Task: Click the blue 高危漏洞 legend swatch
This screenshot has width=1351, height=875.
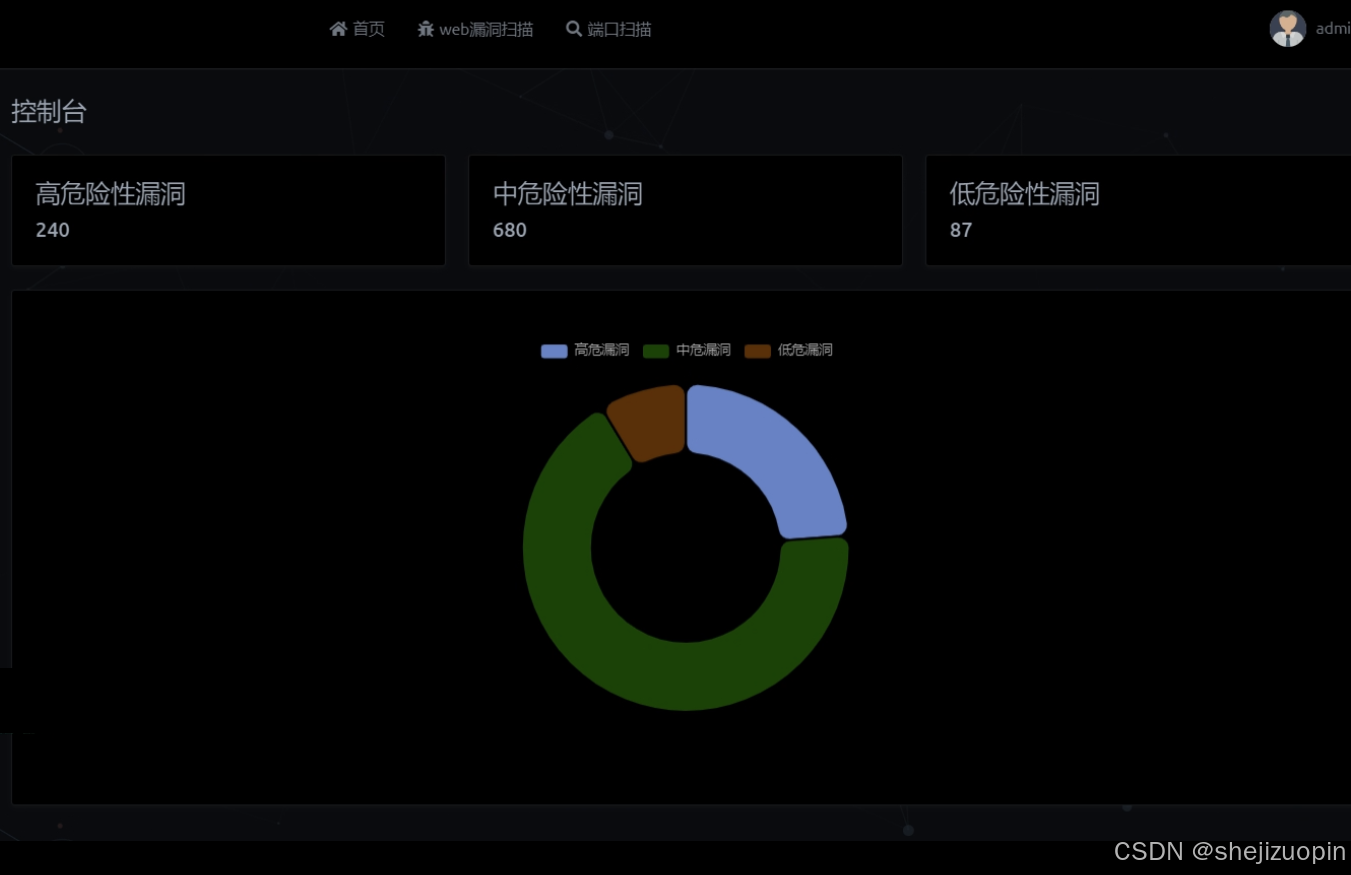Action: [554, 351]
